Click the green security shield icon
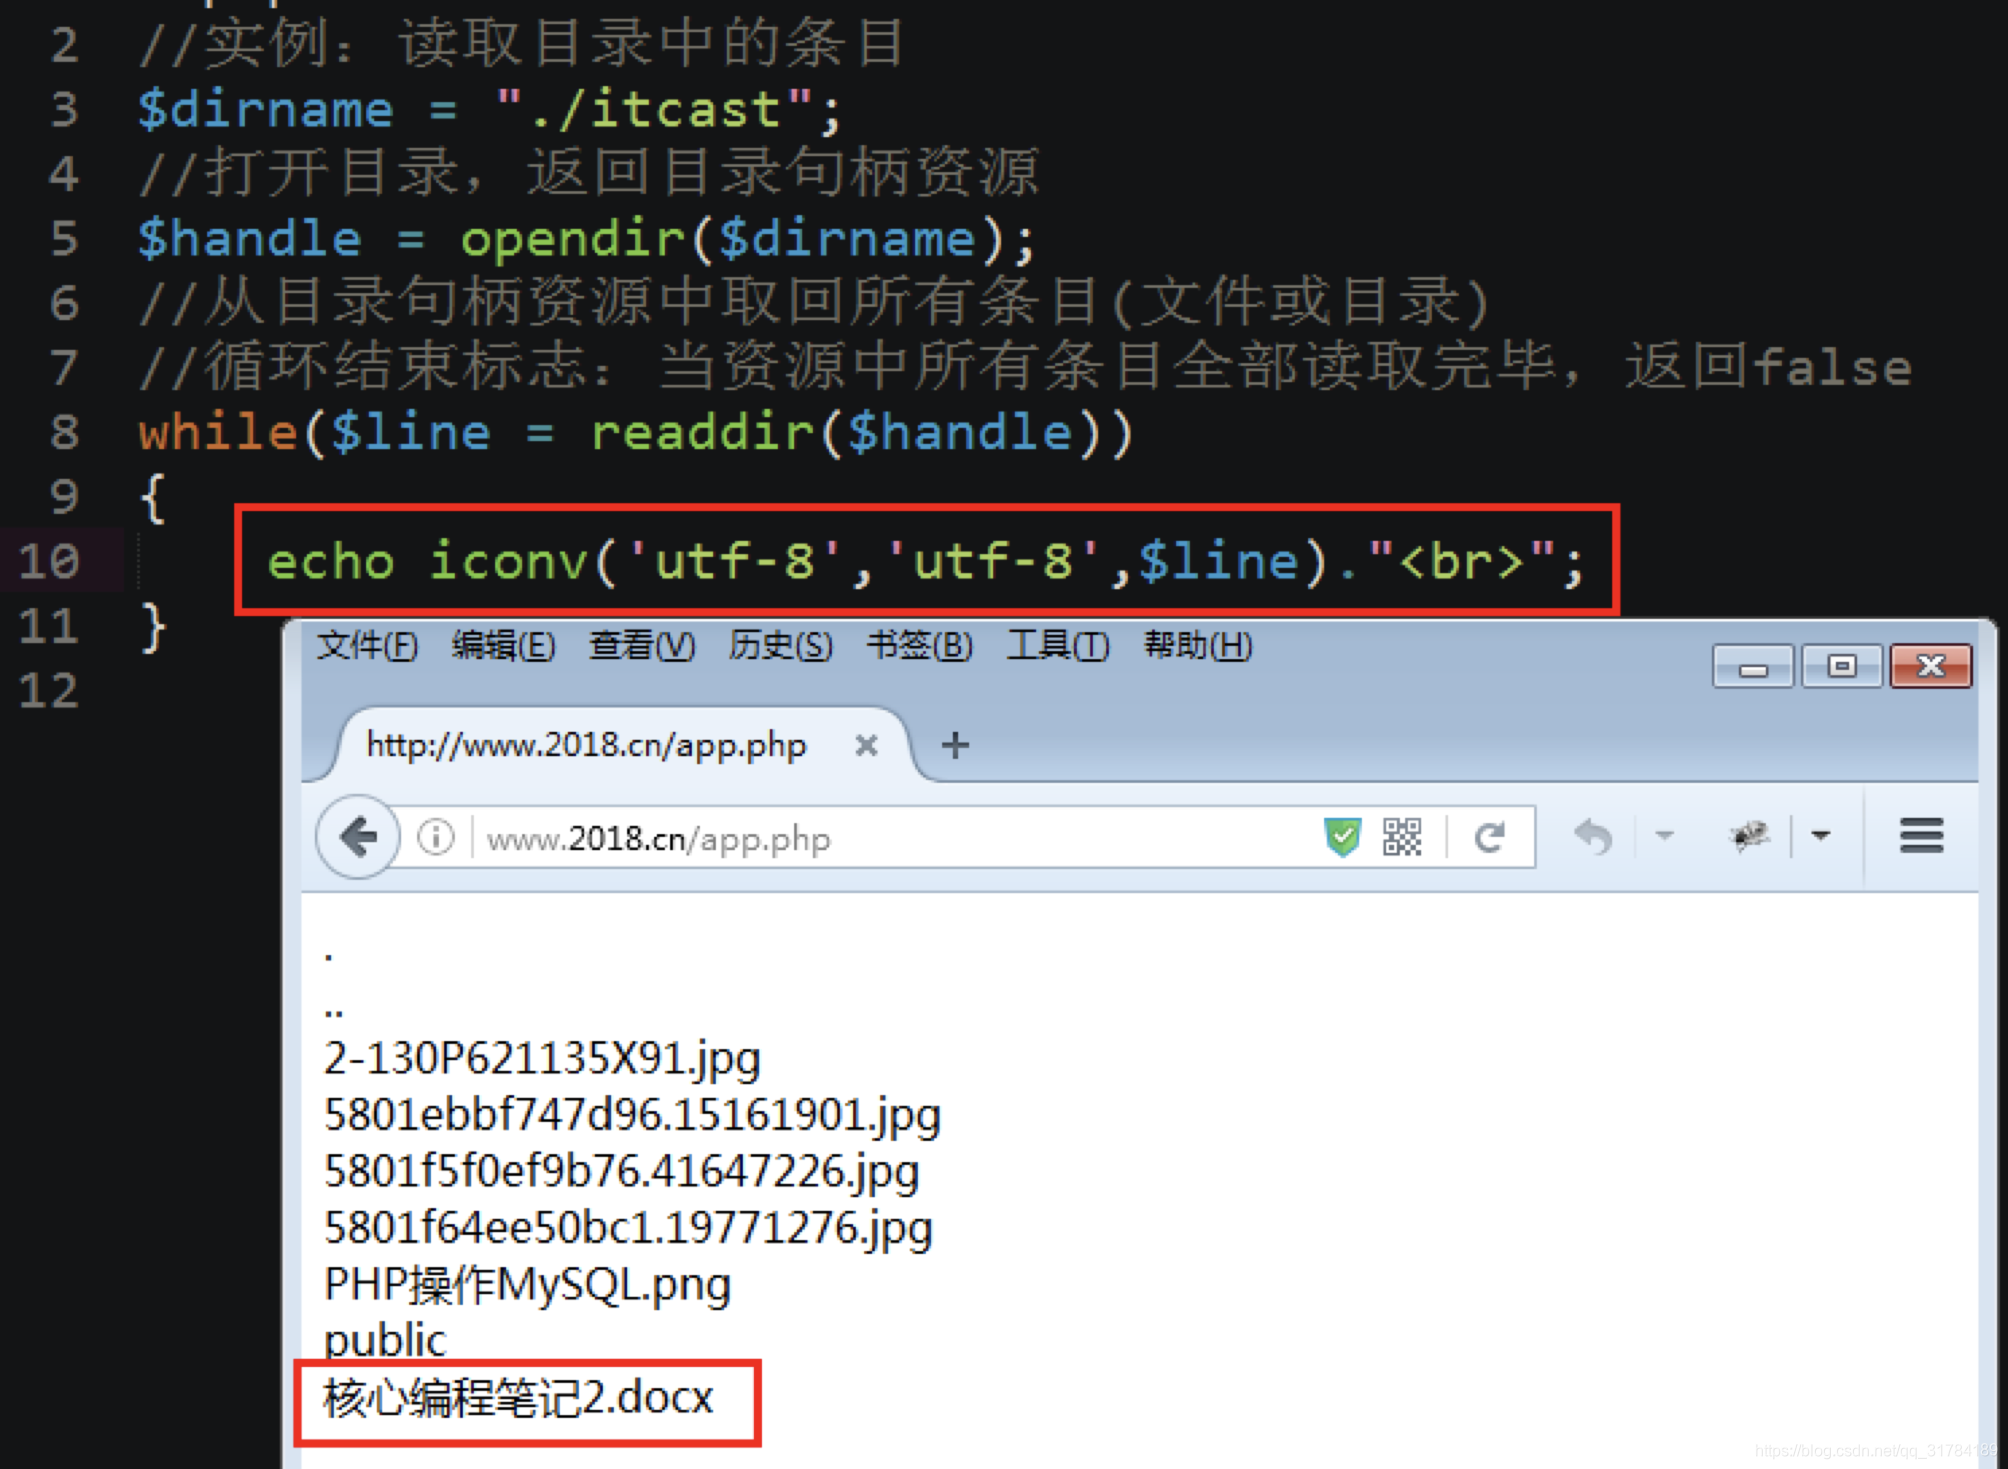Screen dimensions: 2008x1469 pyautogui.click(x=1342, y=837)
